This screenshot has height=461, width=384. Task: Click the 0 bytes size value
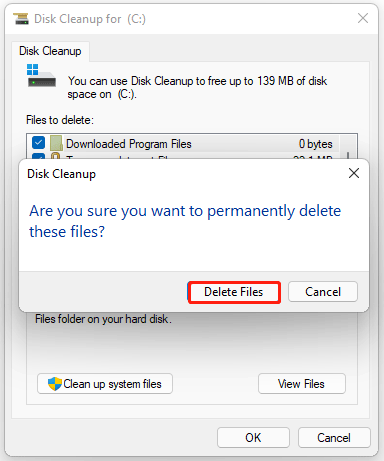315,144
